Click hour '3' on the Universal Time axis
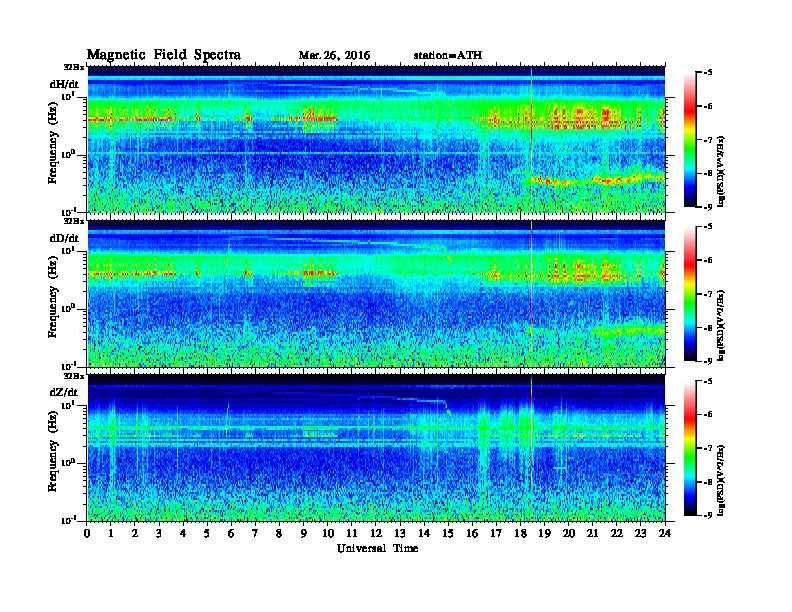 tap(159, 534)
